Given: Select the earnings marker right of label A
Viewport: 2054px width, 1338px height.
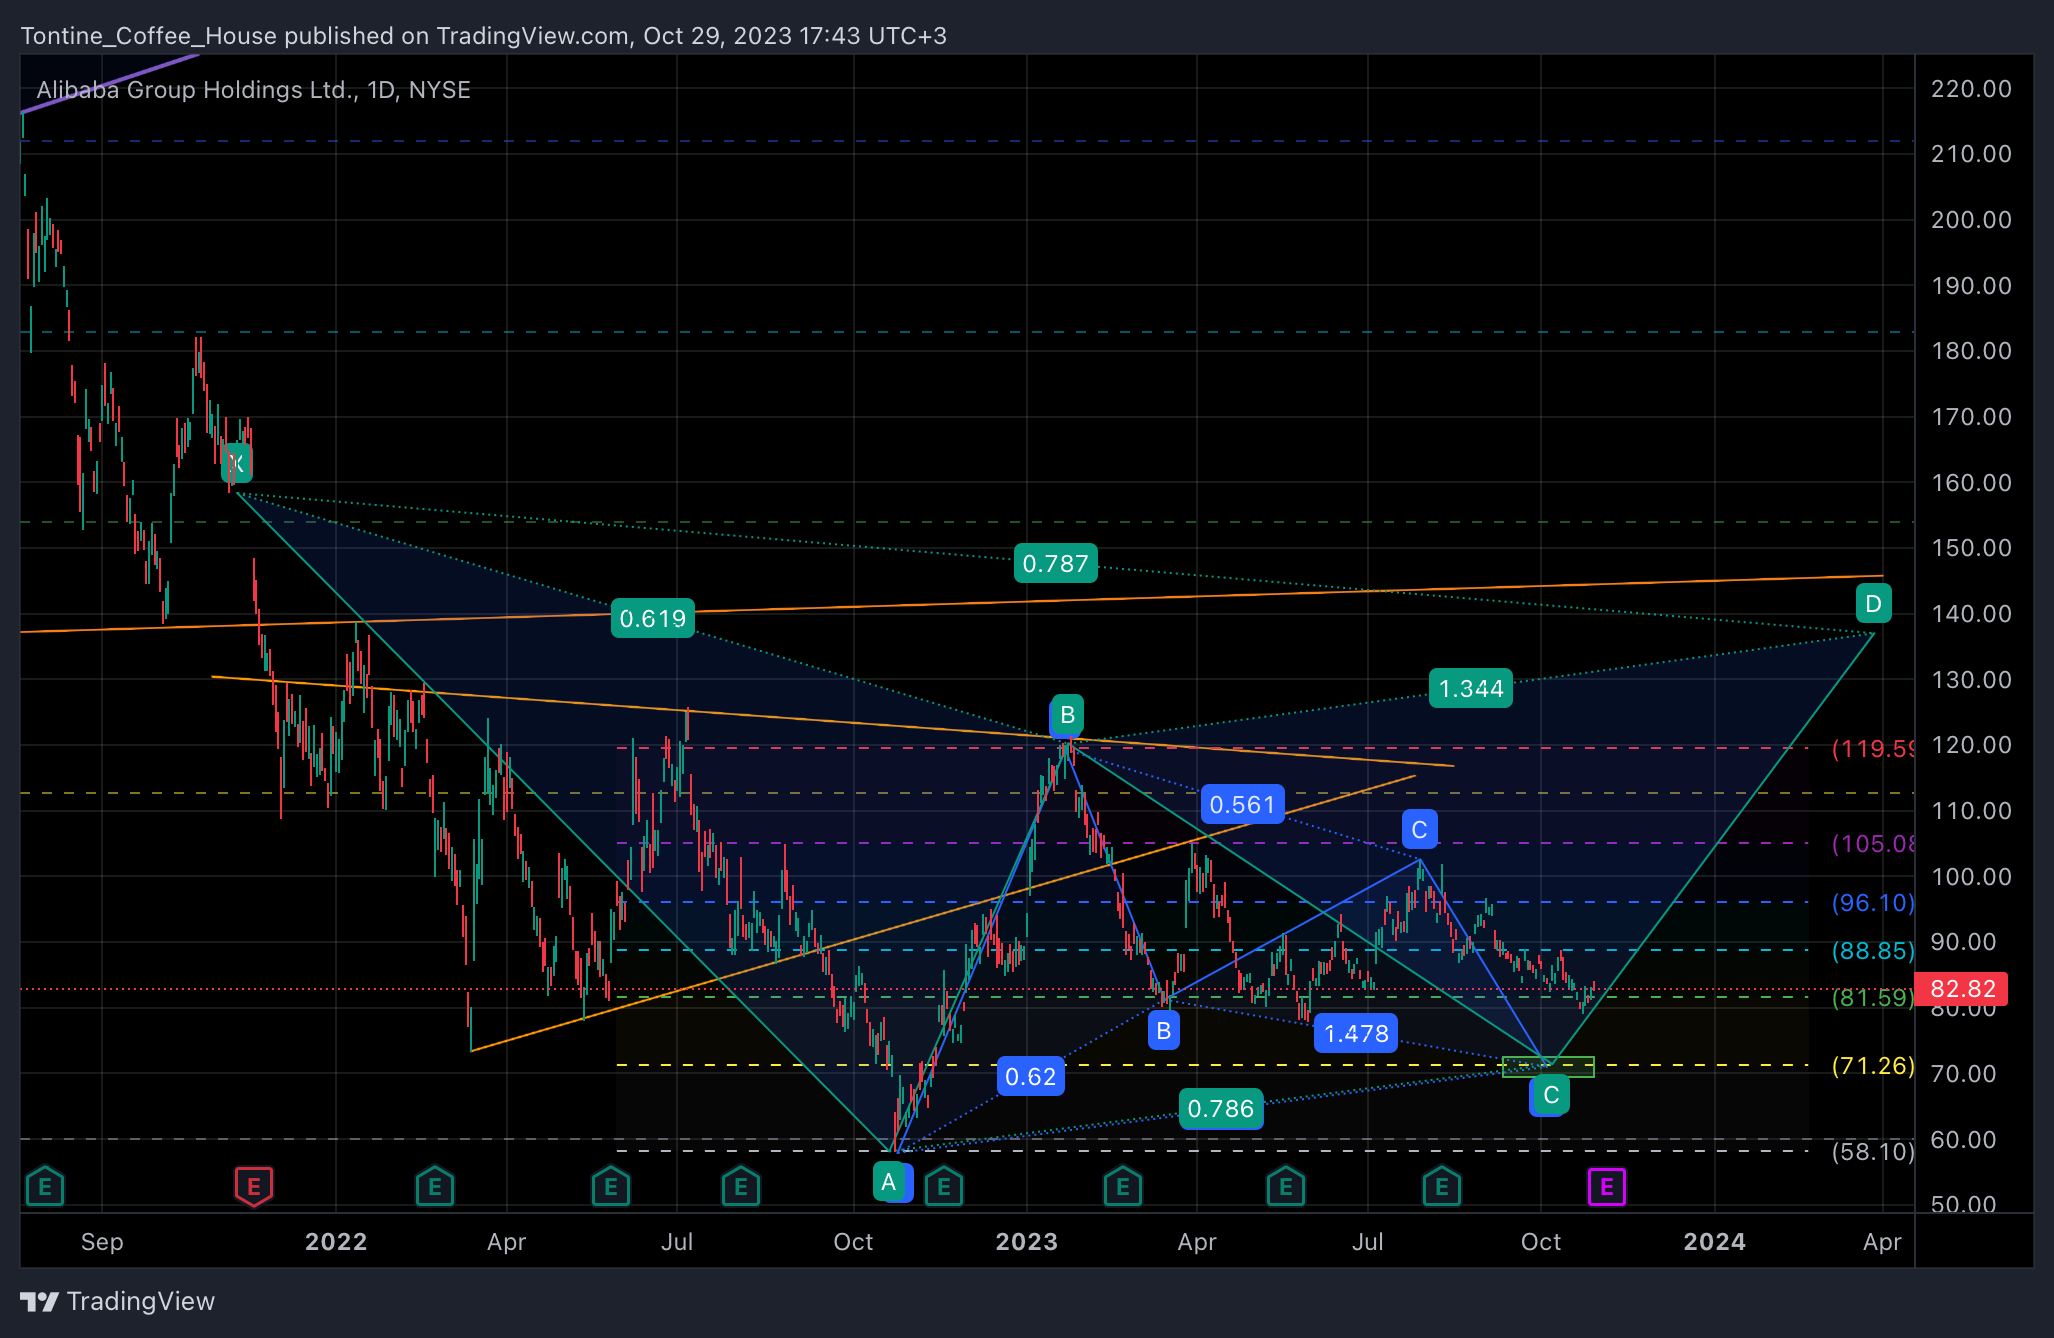Looking at the screenshot, I should point(943,1187).
